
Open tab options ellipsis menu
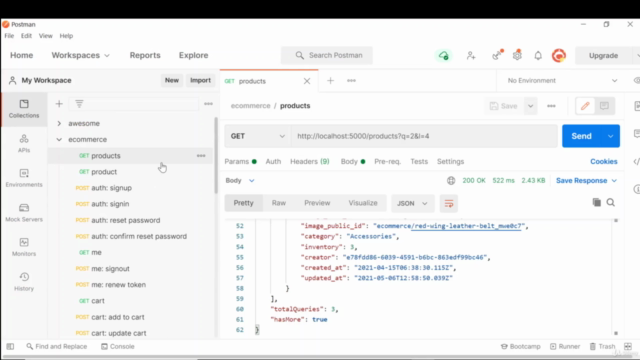pos(351,80)
